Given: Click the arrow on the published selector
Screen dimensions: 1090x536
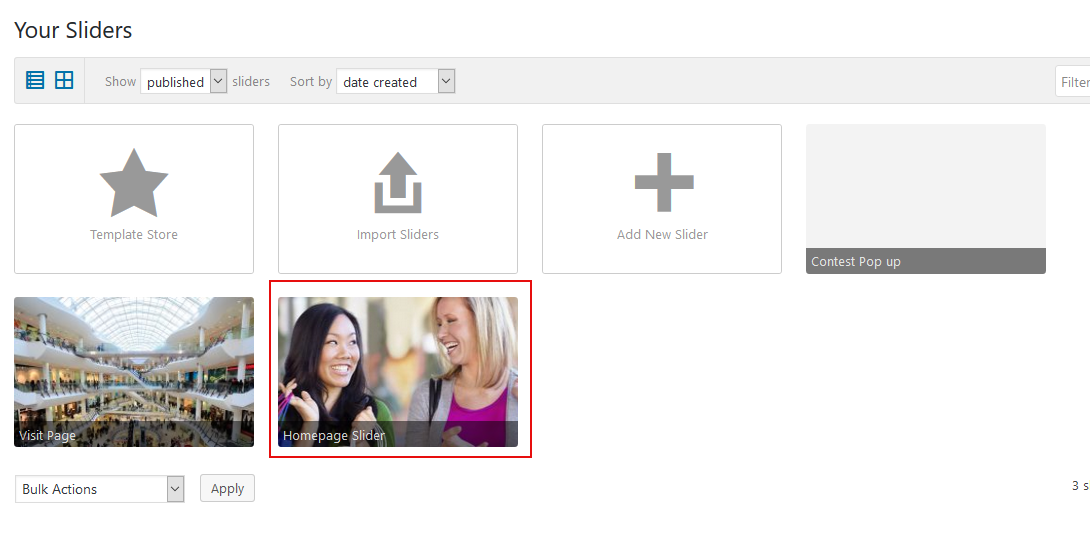Looking at the screenshot, I should [x=218, y=82].
